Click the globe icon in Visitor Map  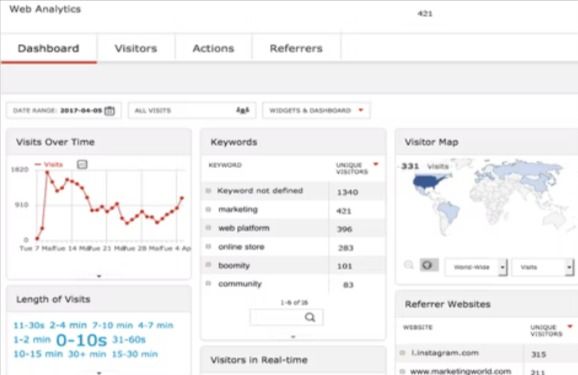click(x=429, y=265)
